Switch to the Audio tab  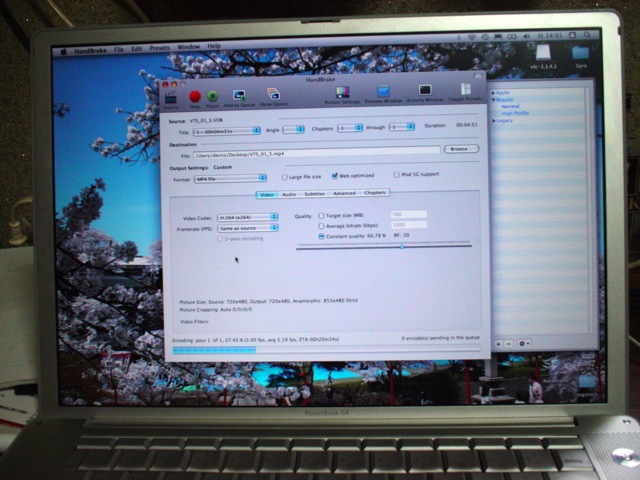289,194
